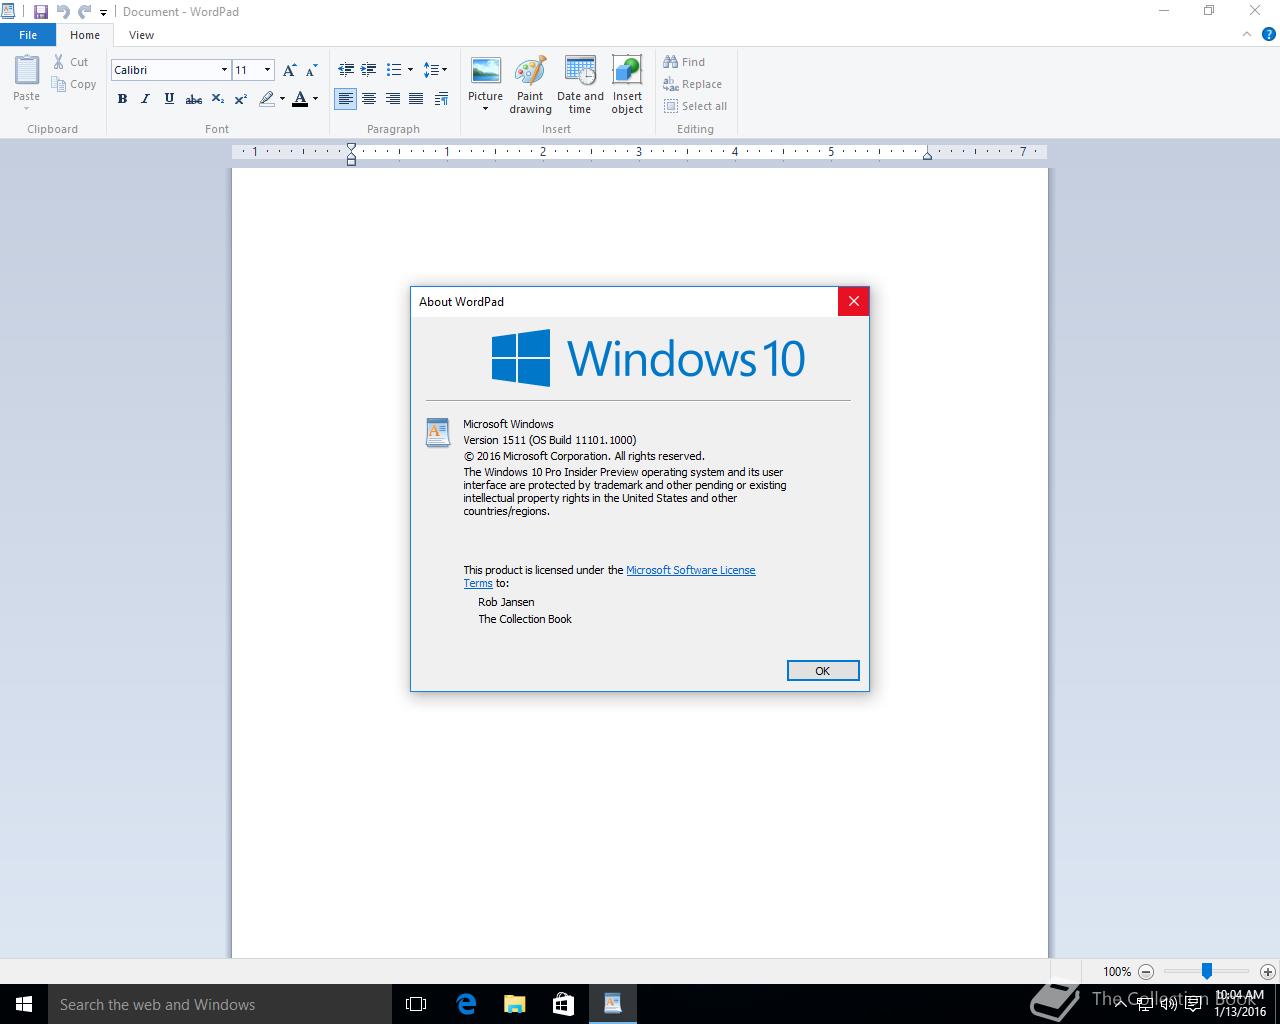Close the About WordPad dialog
This screenshot has height=1024, width=1280.
click(x=853, y=301)
